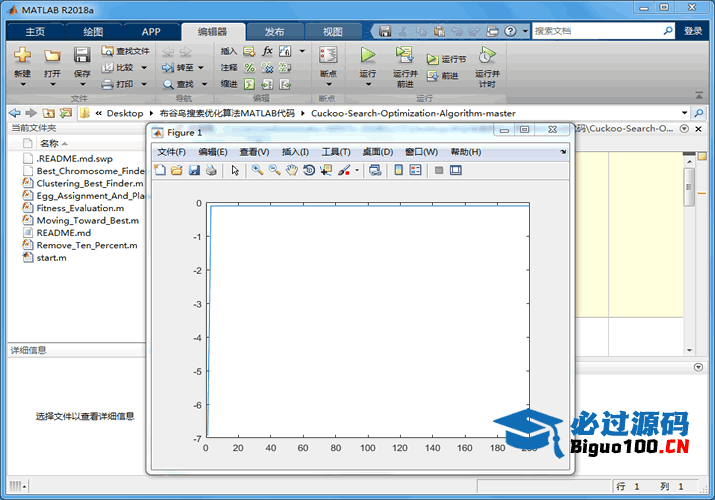
Task: Switch to the View tab
Action: (x=332, y=31)
